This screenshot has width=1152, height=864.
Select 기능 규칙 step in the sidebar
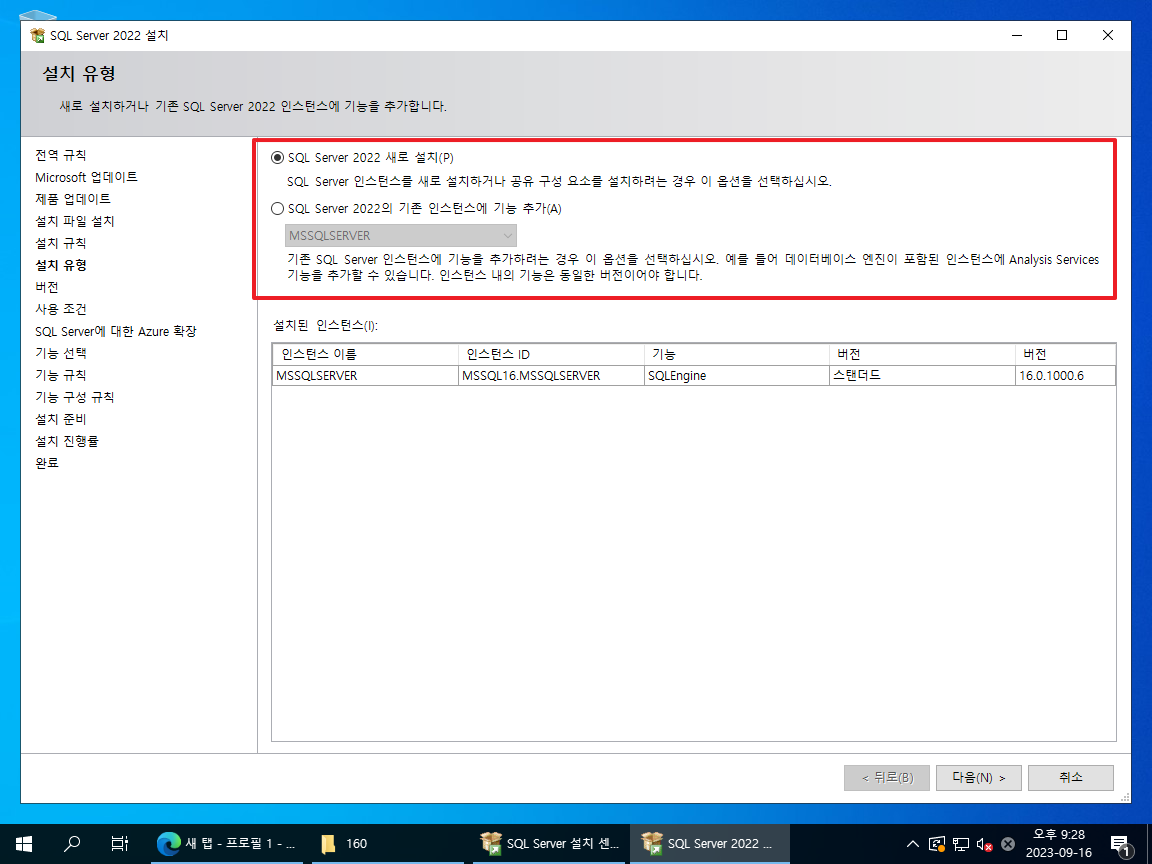[x=61, y=375]
